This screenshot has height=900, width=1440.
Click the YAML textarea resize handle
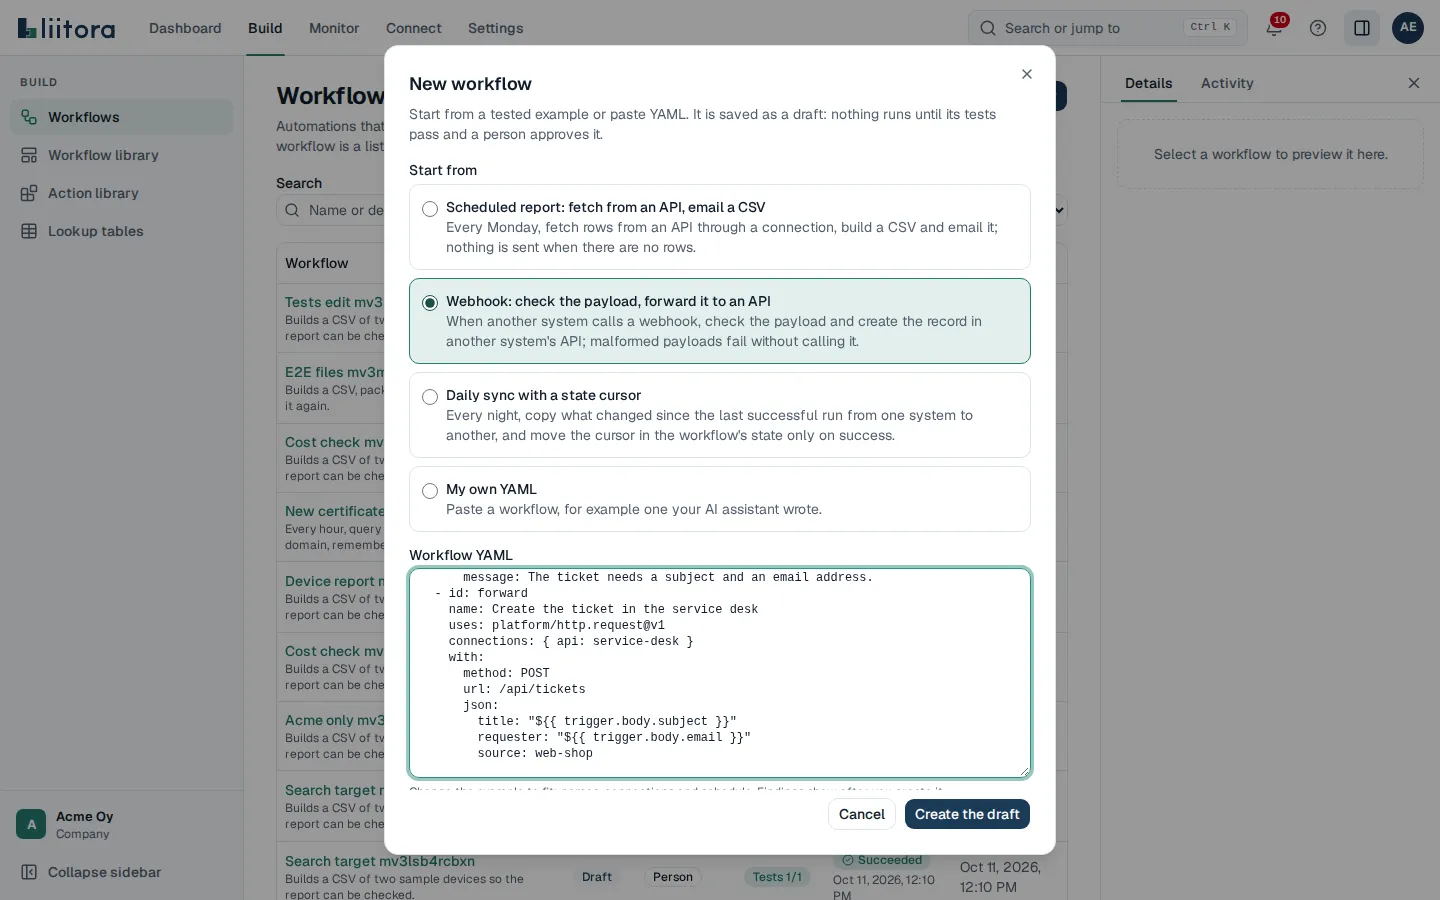1023,770
